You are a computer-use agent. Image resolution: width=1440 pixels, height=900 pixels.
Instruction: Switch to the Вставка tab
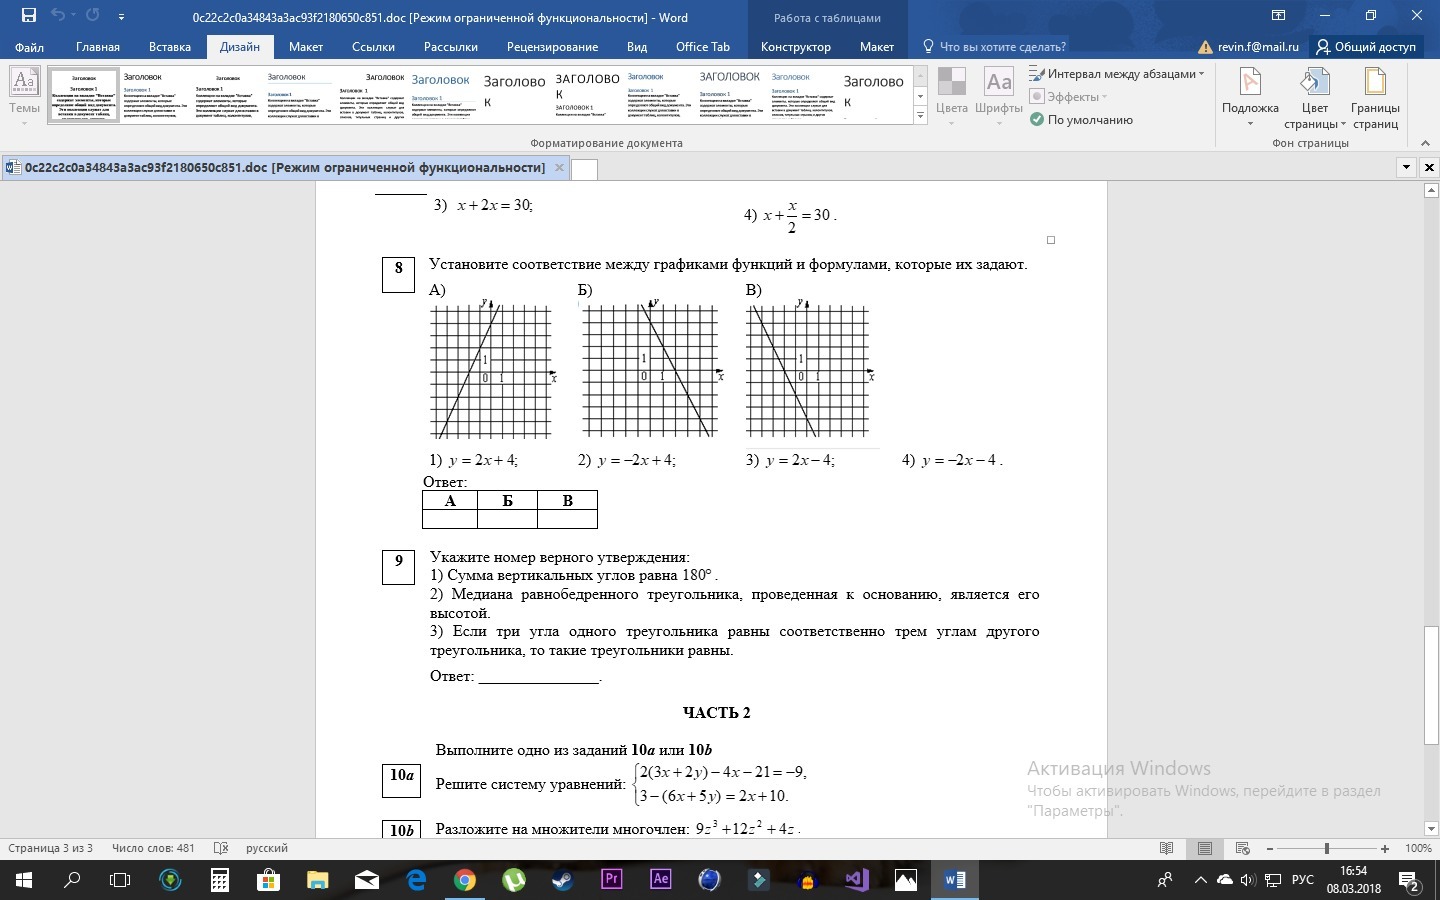click(x=170, y=47)
